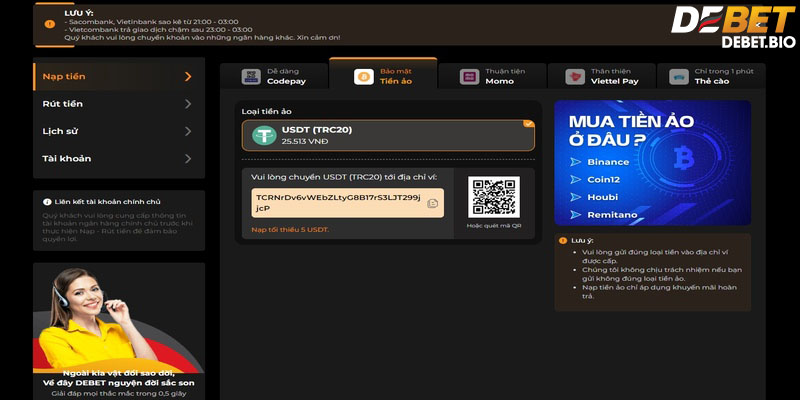Click the Codepay QR icon
This screenshot has width=800, height=400.
pyautogui.click(x=251, y=77)
